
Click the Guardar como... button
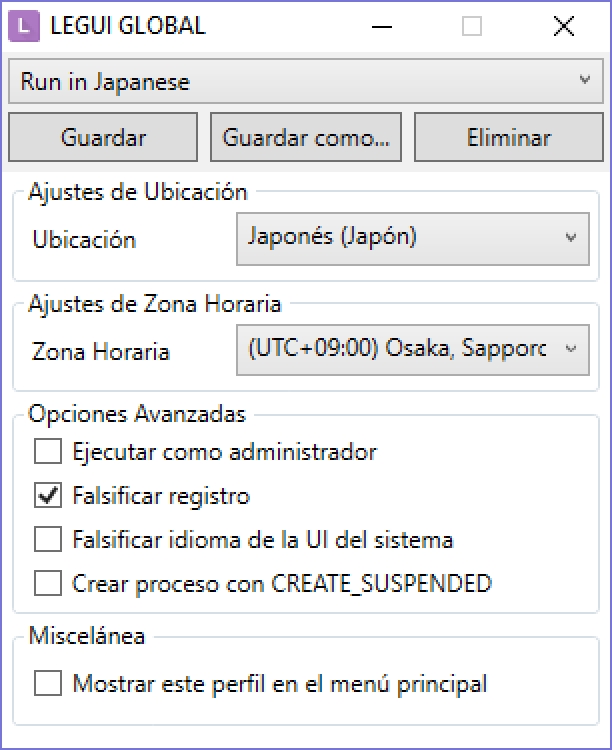[x=306, y=137]
